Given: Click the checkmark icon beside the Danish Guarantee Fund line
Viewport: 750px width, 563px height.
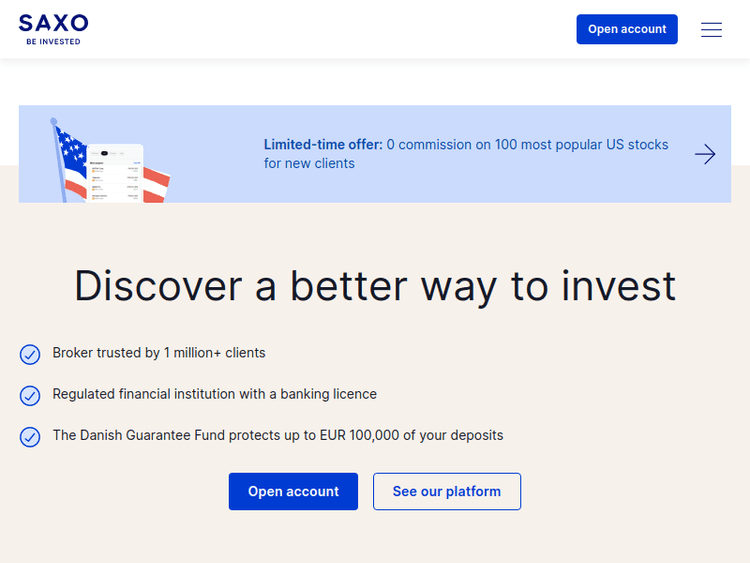Looking at the screenshot, I should [x=30, y=437].
